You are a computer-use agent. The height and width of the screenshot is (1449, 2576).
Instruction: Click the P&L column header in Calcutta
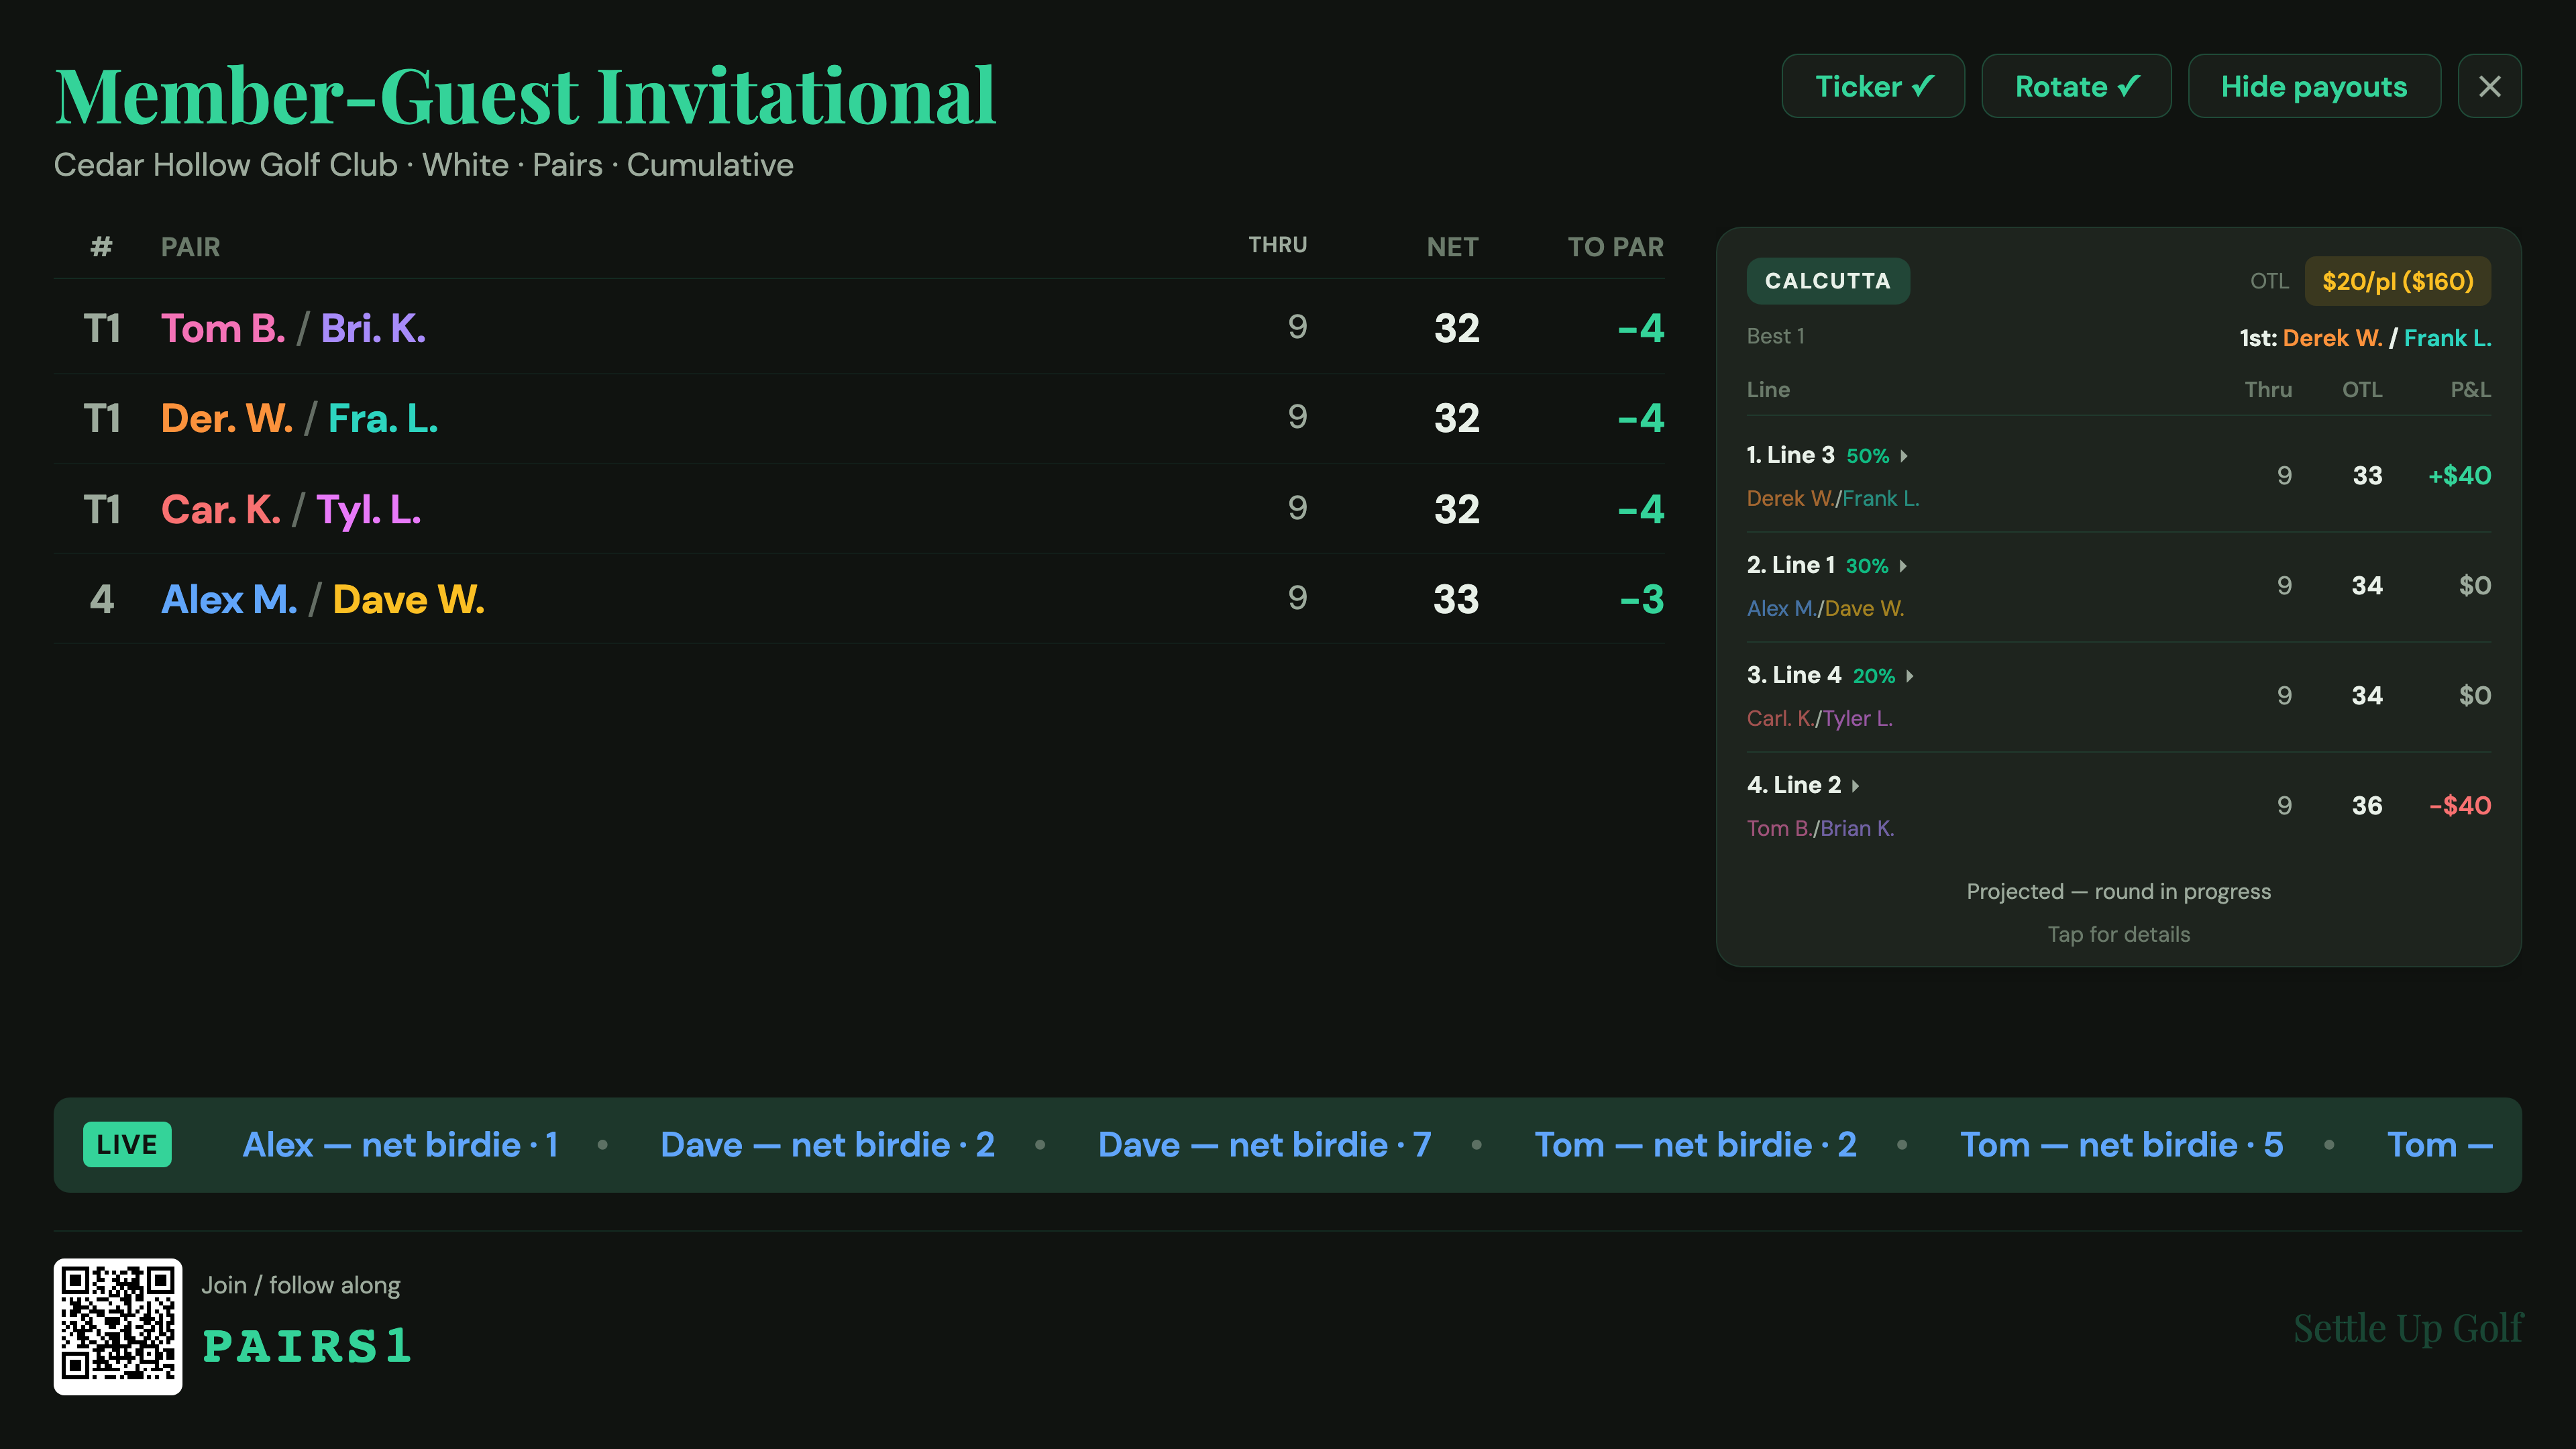[2470, 389]
